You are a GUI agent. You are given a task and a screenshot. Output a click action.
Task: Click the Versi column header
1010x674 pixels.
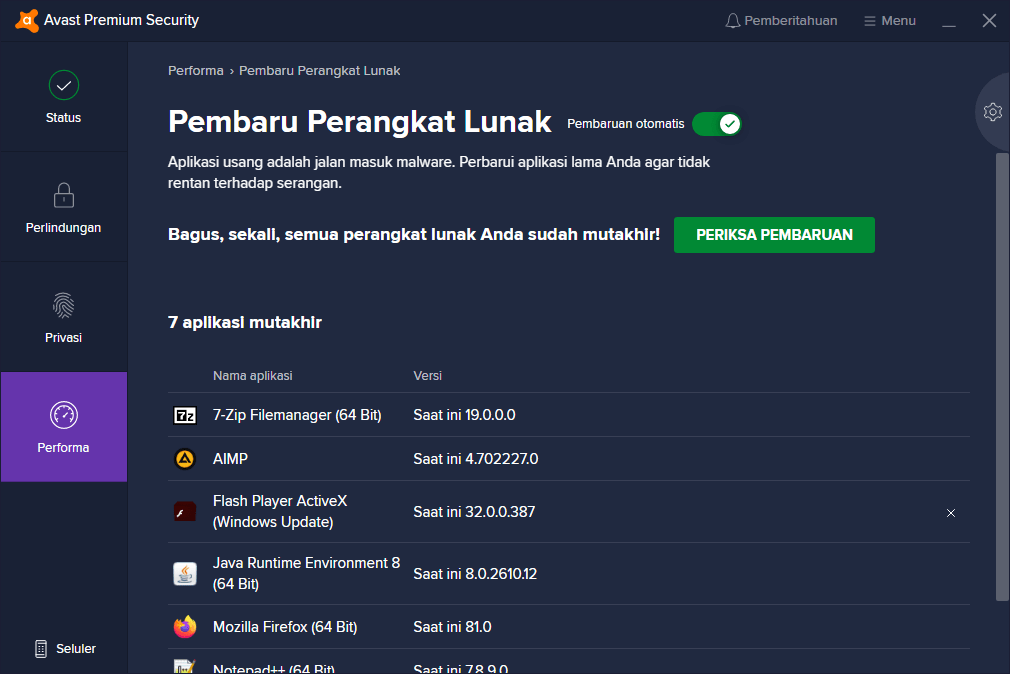[427, 376]
